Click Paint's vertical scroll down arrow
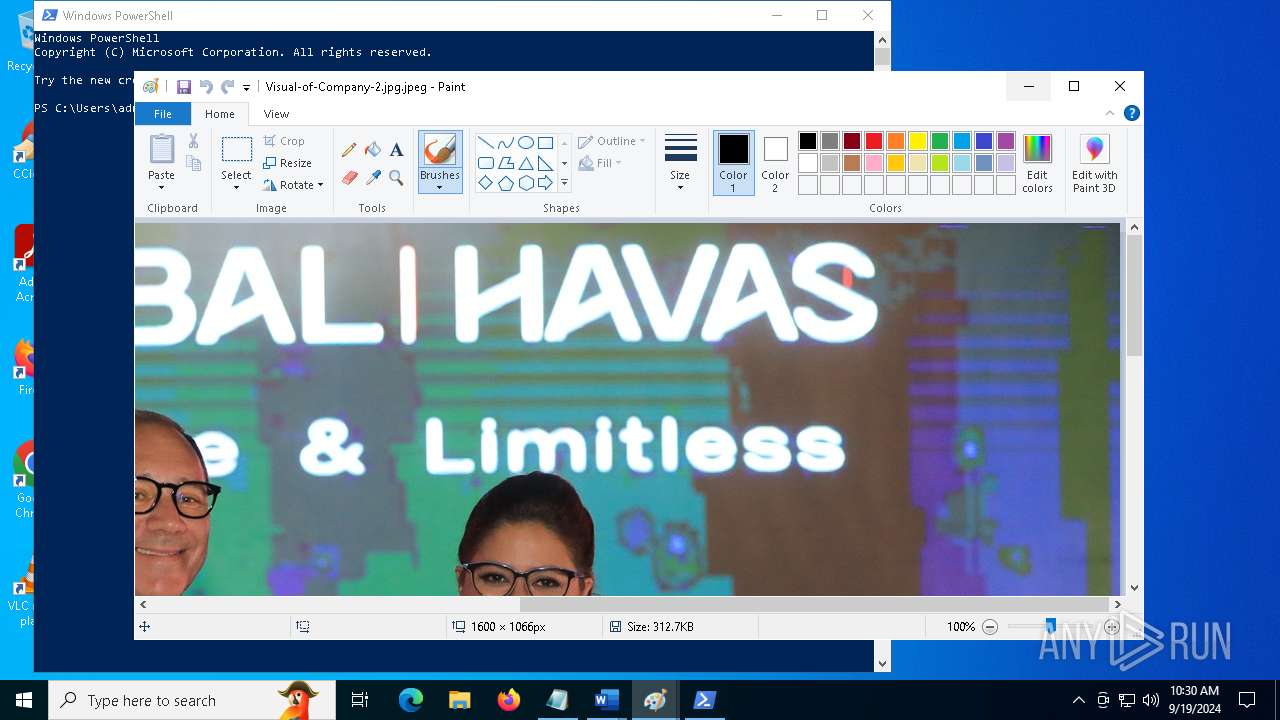Image resolution: width=1280 pixels, height=720 pixels. pos(1134,589)
